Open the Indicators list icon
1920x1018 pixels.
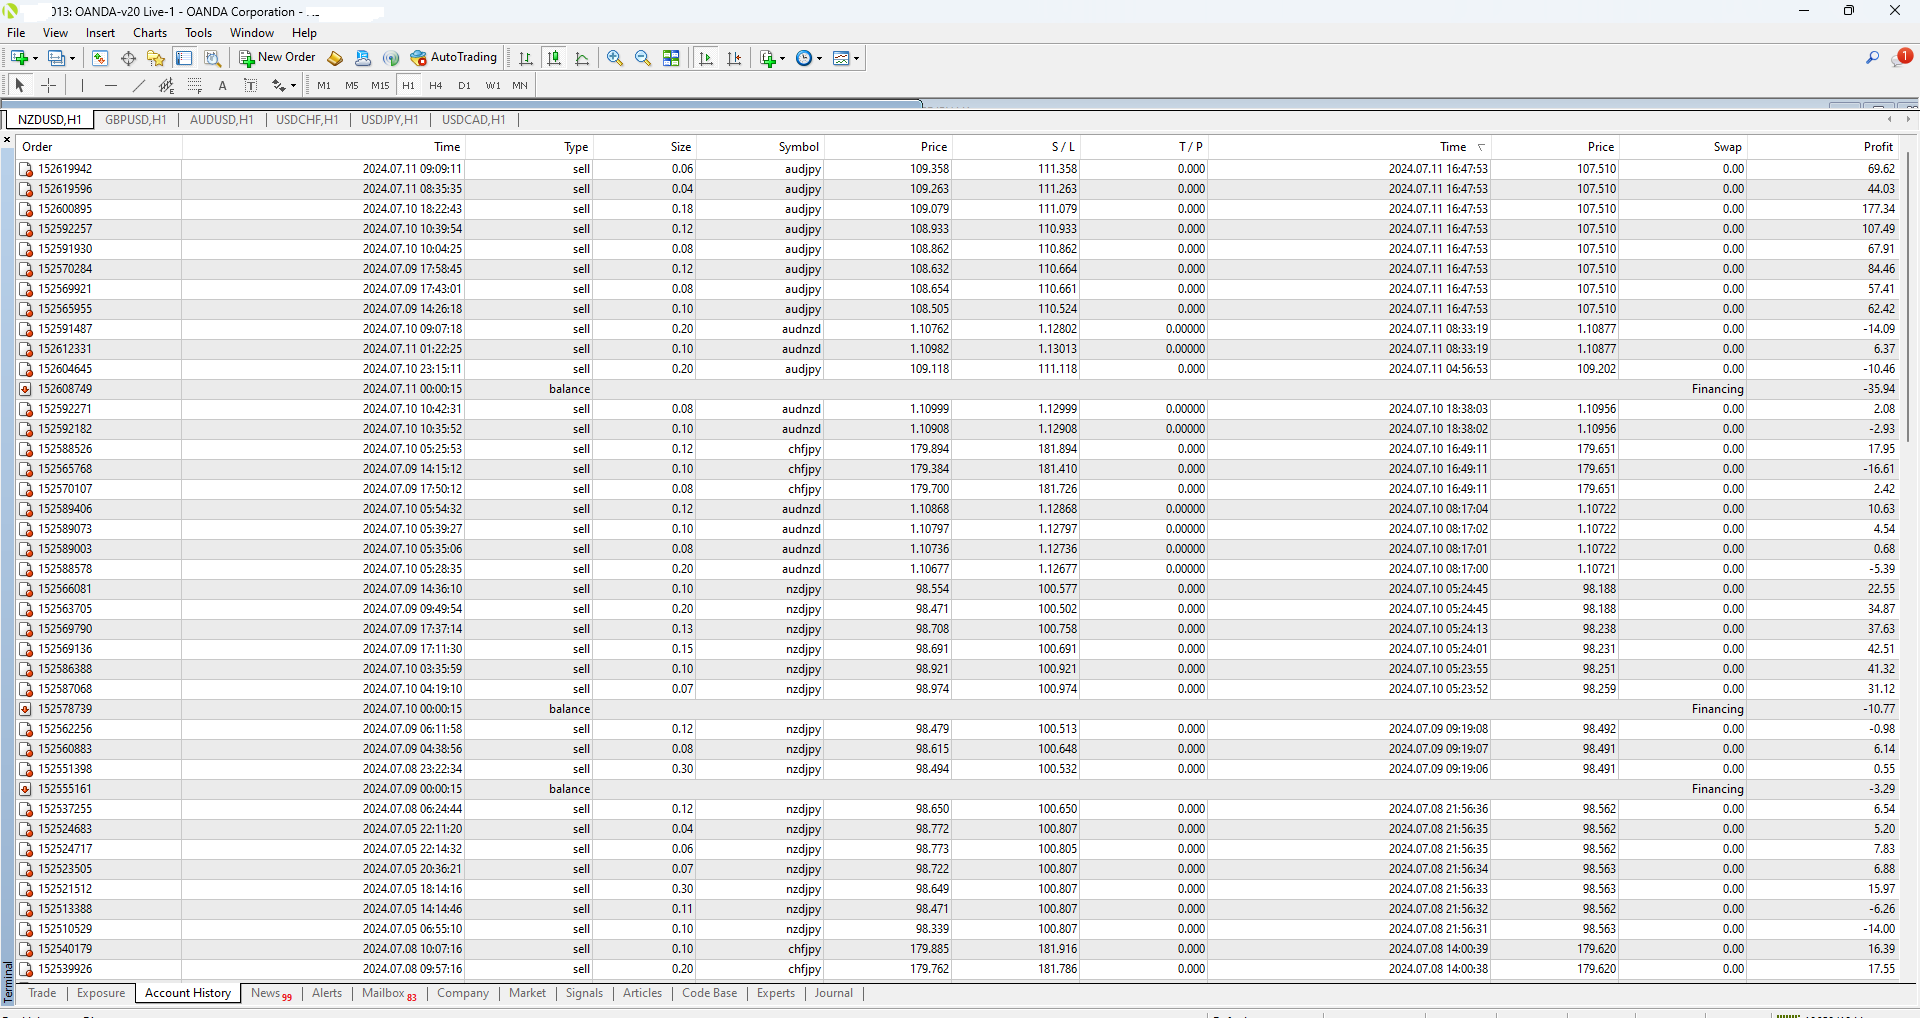coord(767,58)
